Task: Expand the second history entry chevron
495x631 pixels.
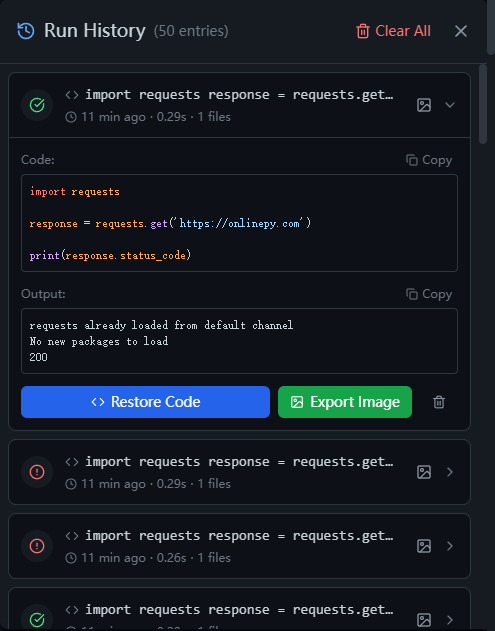Action: [x=450, y=472]
